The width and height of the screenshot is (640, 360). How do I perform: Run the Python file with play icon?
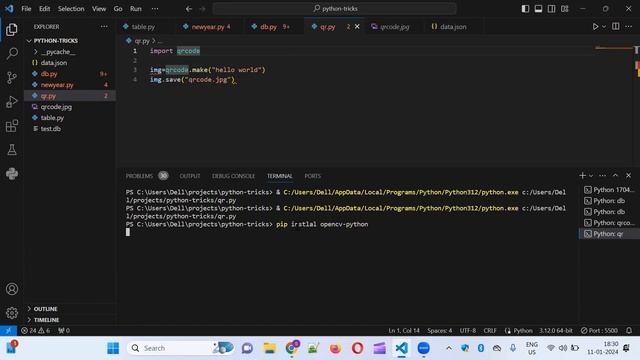[595, 27]
